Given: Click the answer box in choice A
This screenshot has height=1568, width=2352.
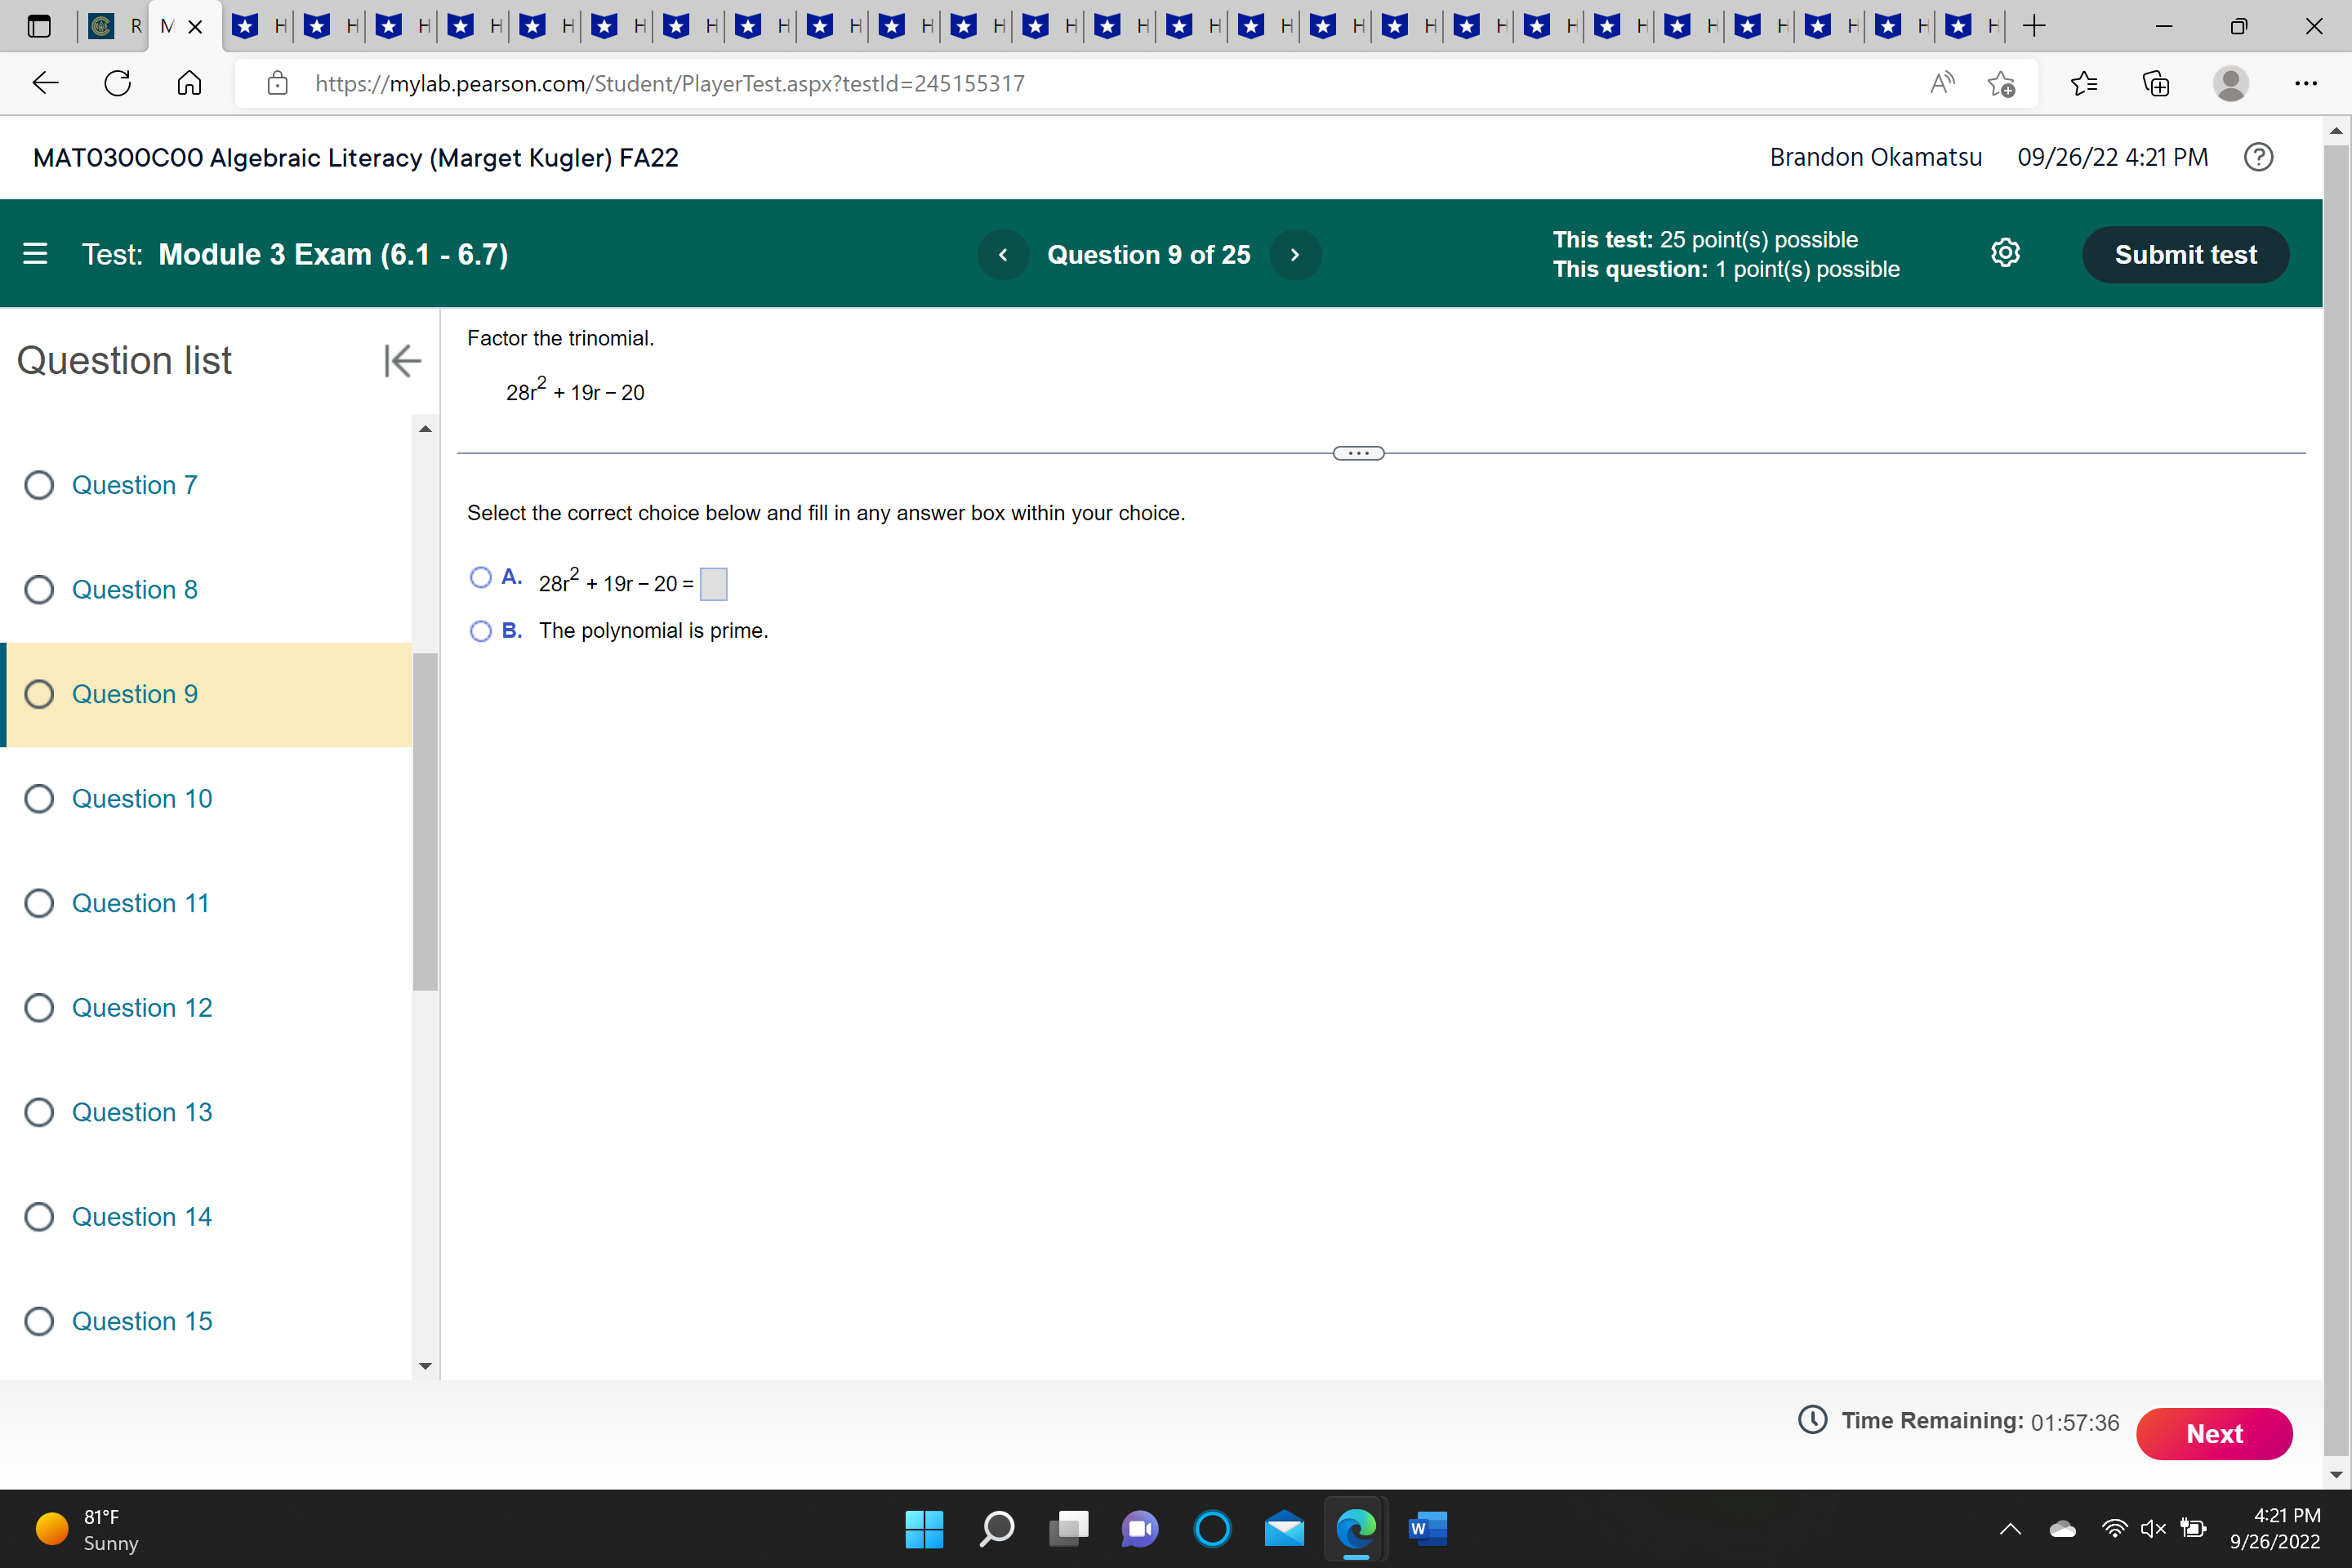Looking at the screenshot, I should click(x=713, y=584).
